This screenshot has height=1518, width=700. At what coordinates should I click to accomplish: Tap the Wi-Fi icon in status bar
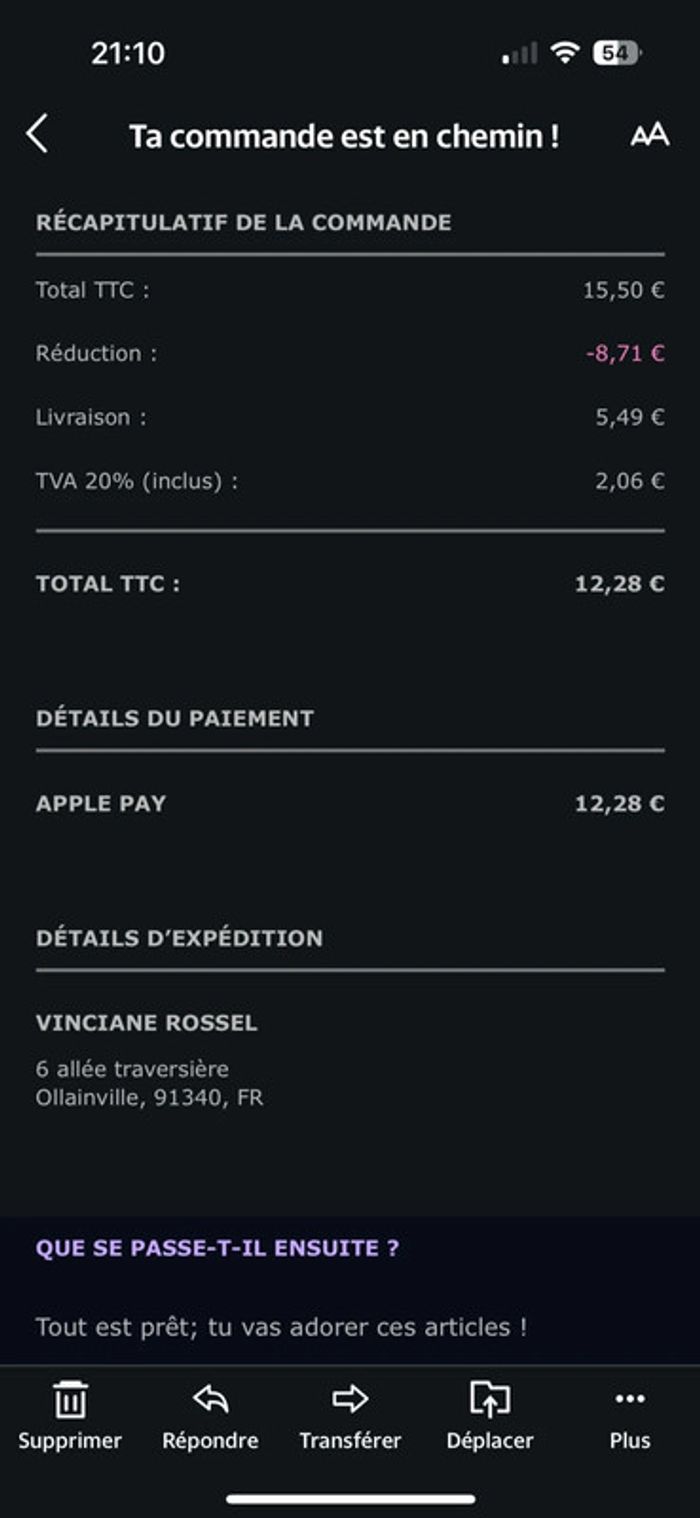(561, 57)
